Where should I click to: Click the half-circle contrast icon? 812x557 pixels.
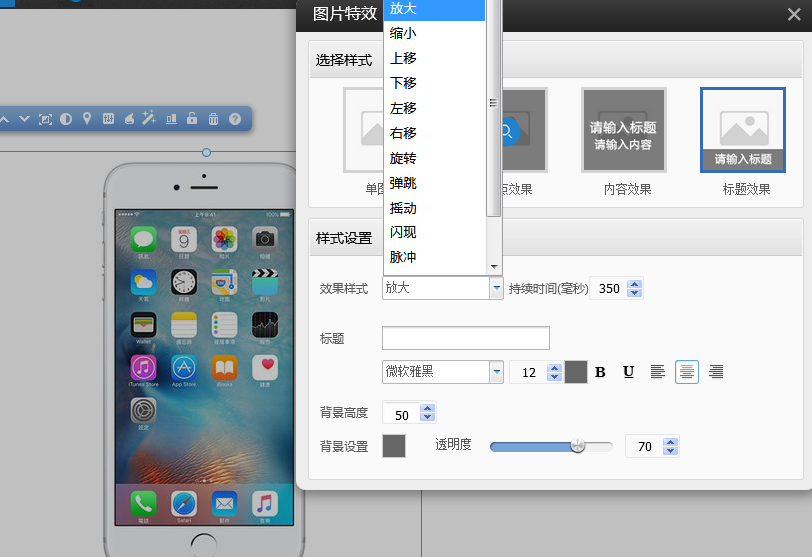66,119
